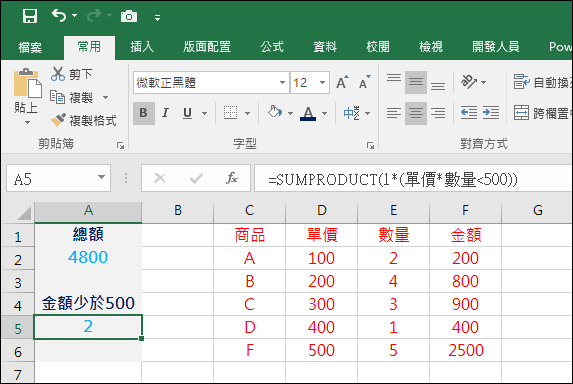The image size is (573, 384).
Task: Switch to the 版面配置 tab
Action: [207, 47]
